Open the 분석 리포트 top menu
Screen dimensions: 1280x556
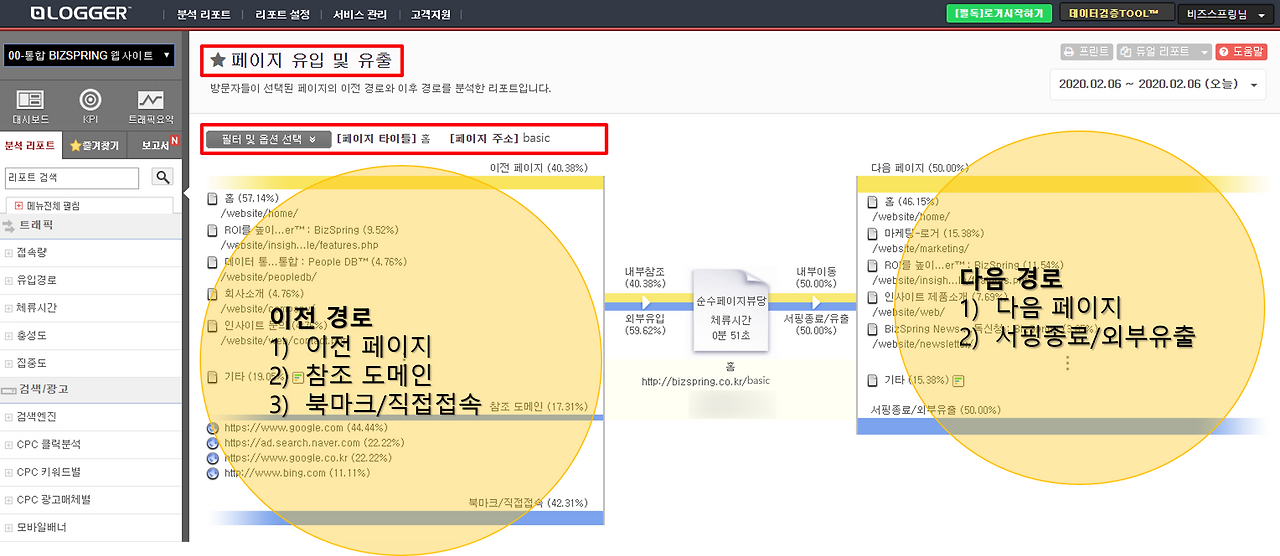(x=203, y=14)
